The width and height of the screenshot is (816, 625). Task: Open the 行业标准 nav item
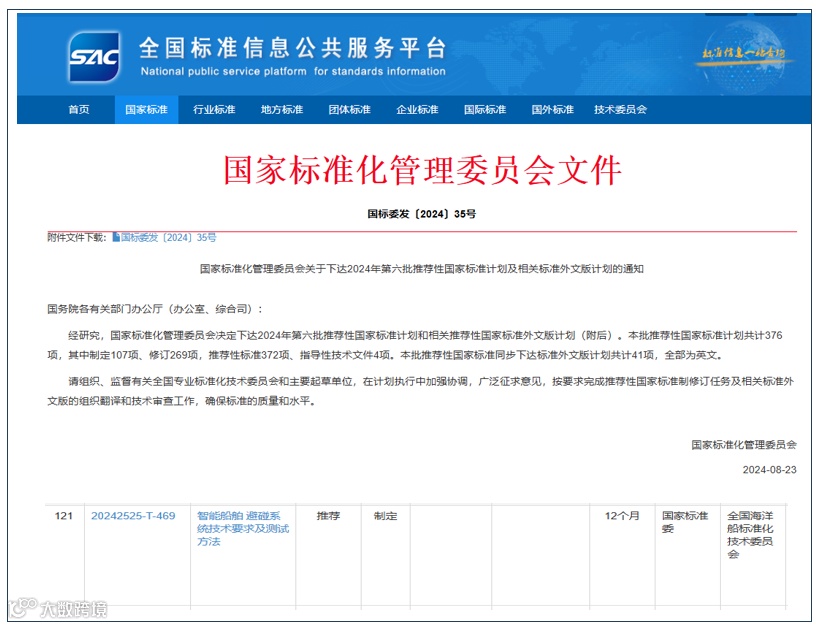click(x=214, y=110)
